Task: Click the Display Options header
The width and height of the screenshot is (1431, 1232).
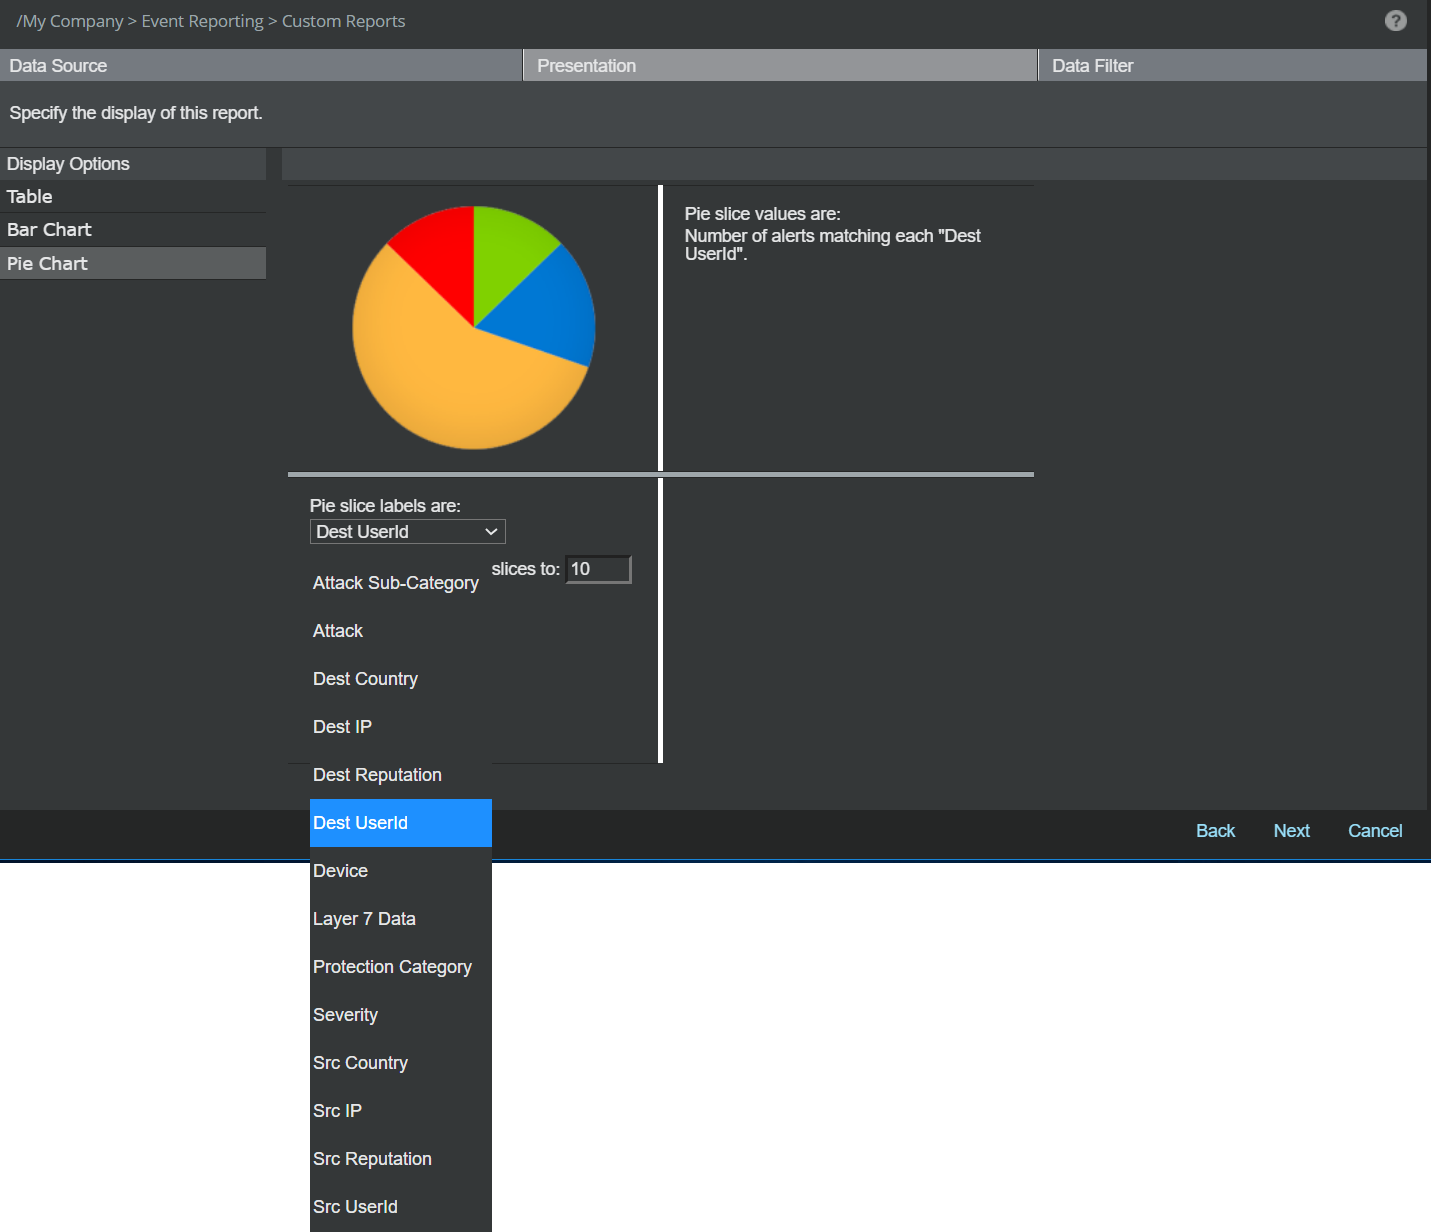Action: [x=133, y=164]
